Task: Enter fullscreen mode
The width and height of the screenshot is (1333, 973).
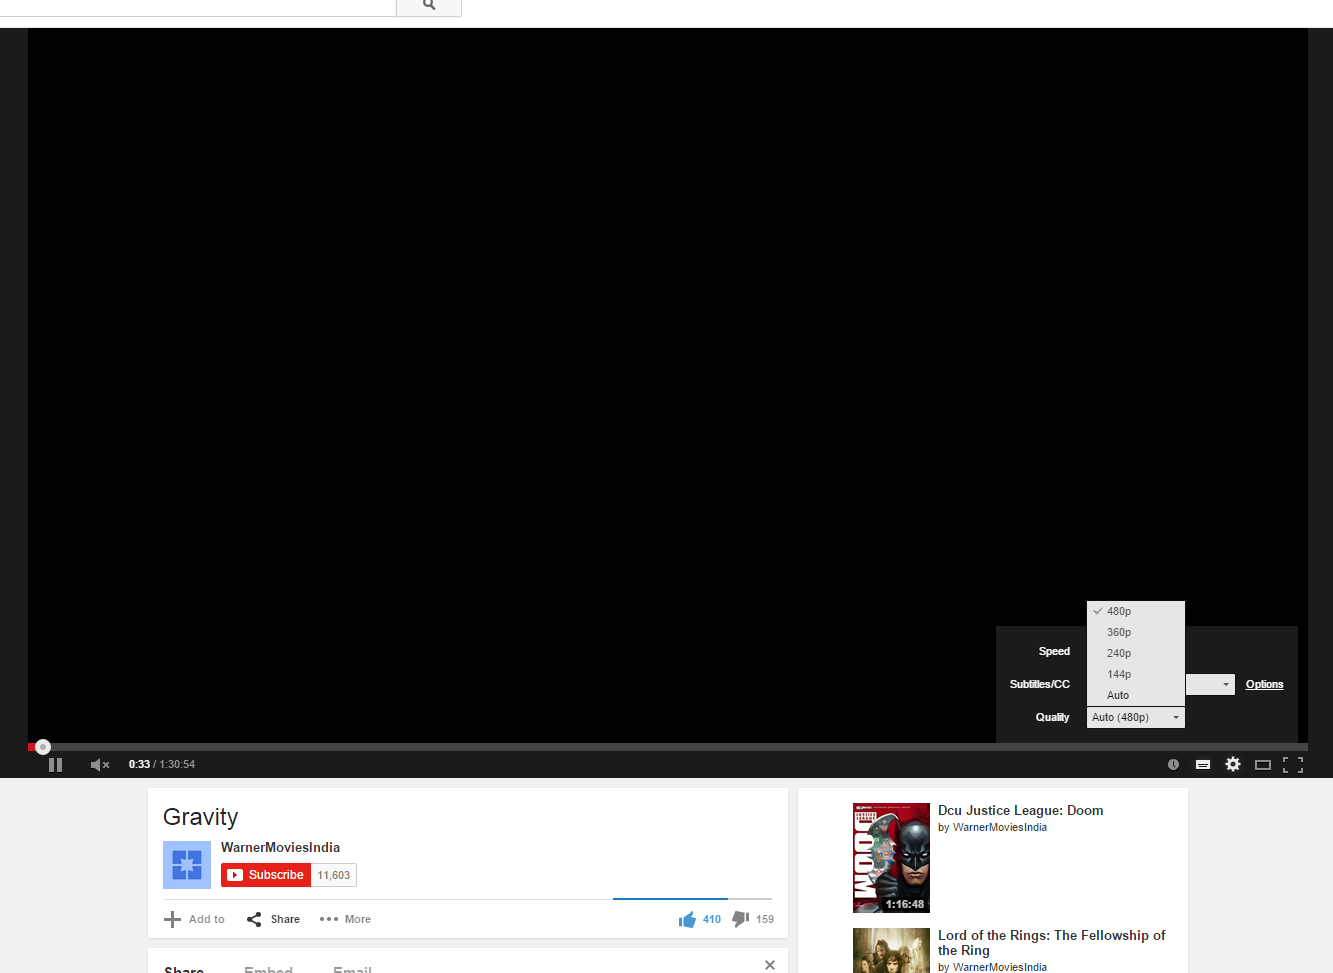Action: (x=1293, y=765)
